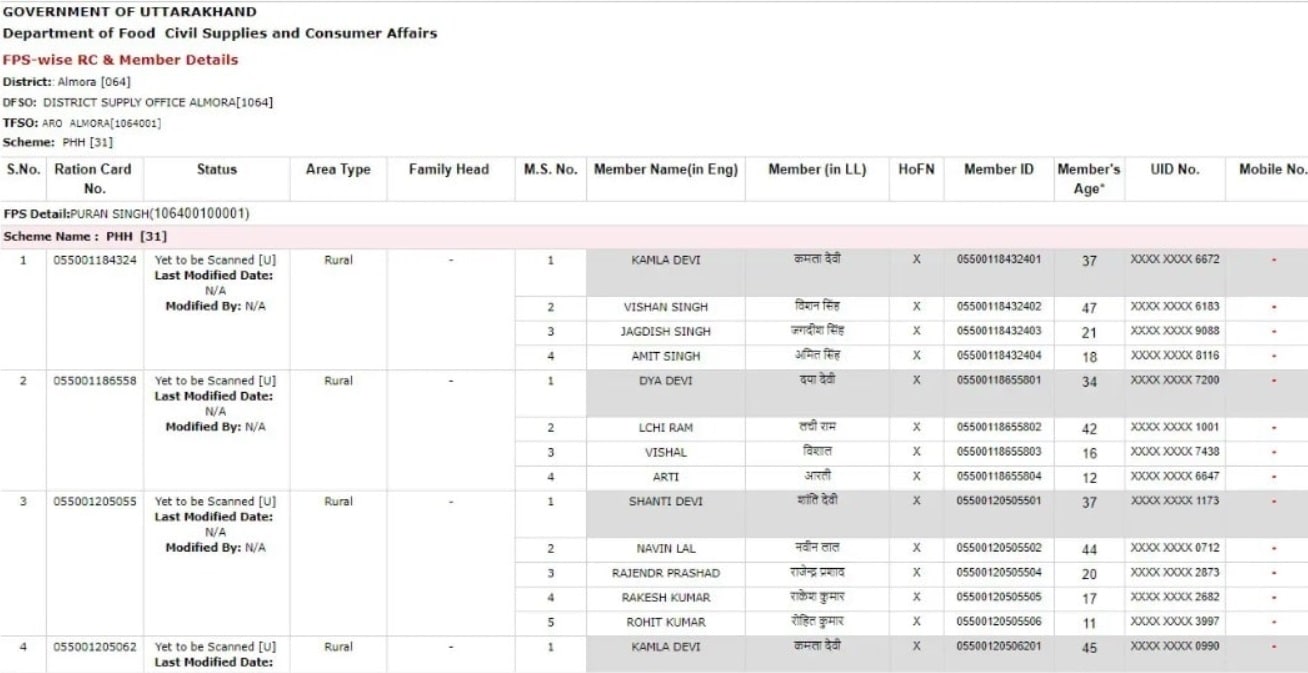Viewport: 1308px width, 673px height.
Task: Click member name KAMLA DEVI
Action: (665, 260)
